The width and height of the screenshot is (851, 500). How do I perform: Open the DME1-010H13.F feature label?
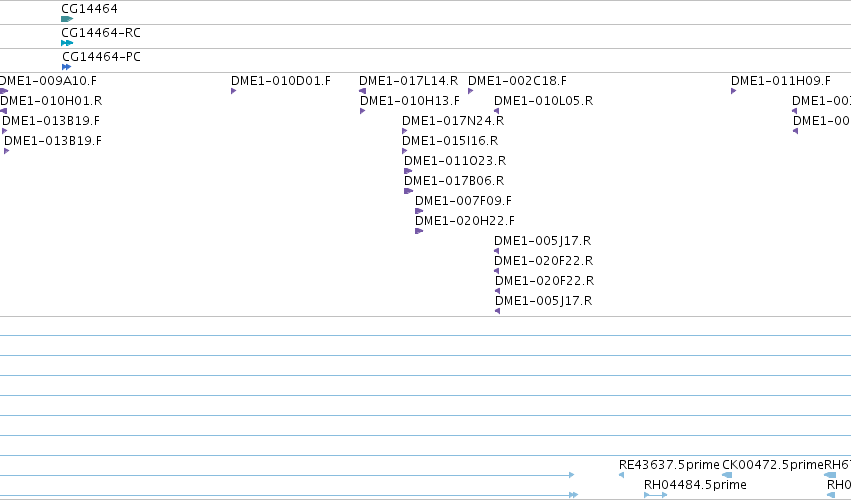(410, 101)
